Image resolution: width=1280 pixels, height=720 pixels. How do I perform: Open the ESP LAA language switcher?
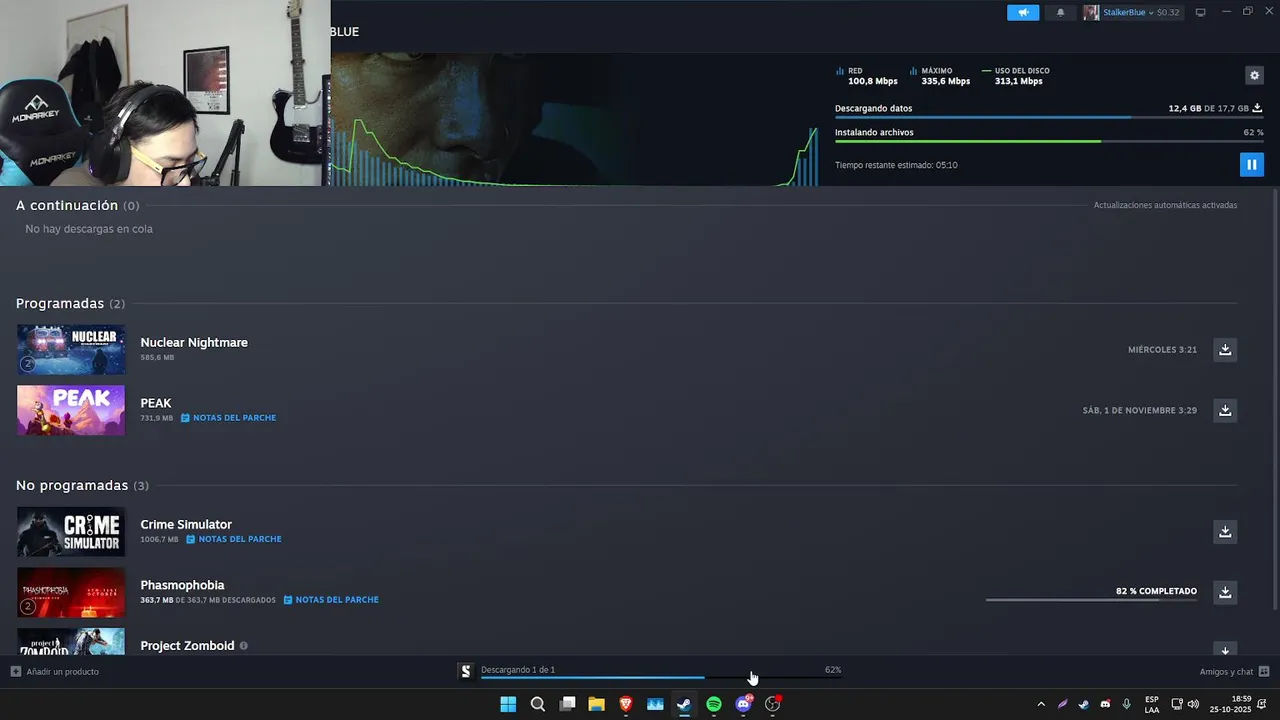[x=1152, y=704]
